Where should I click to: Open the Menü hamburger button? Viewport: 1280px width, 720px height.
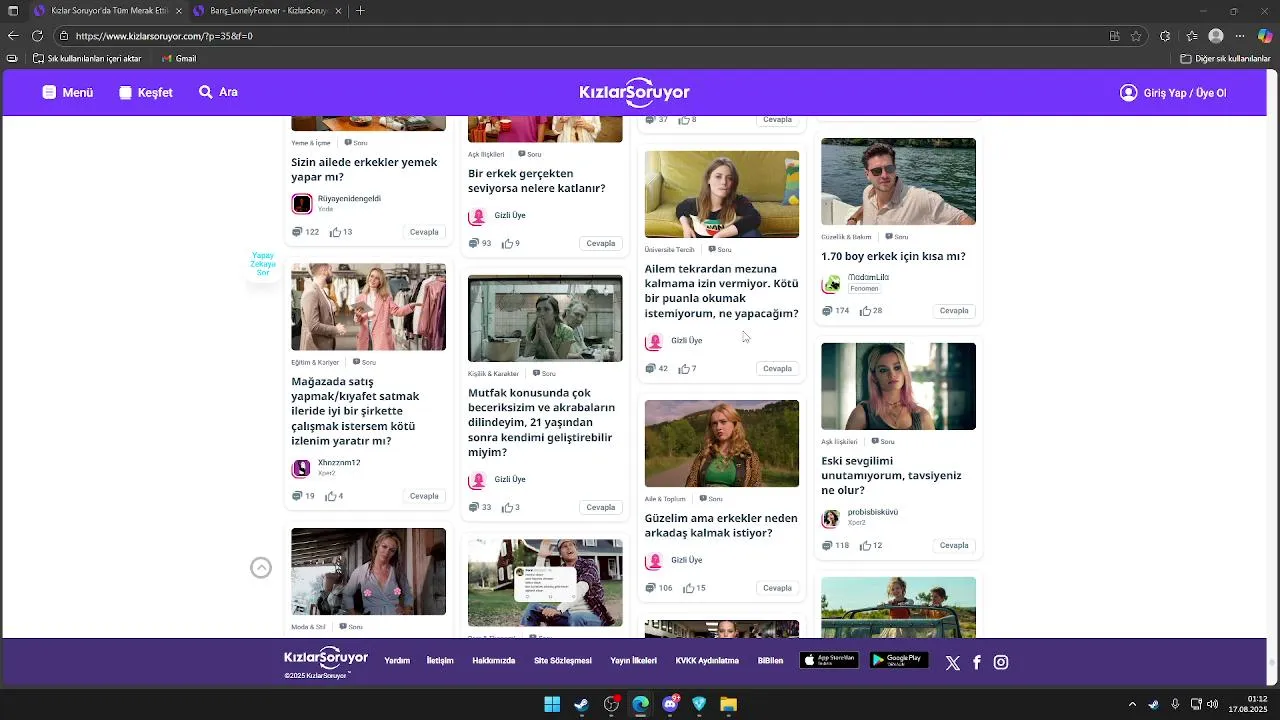(x=67, y=92)
